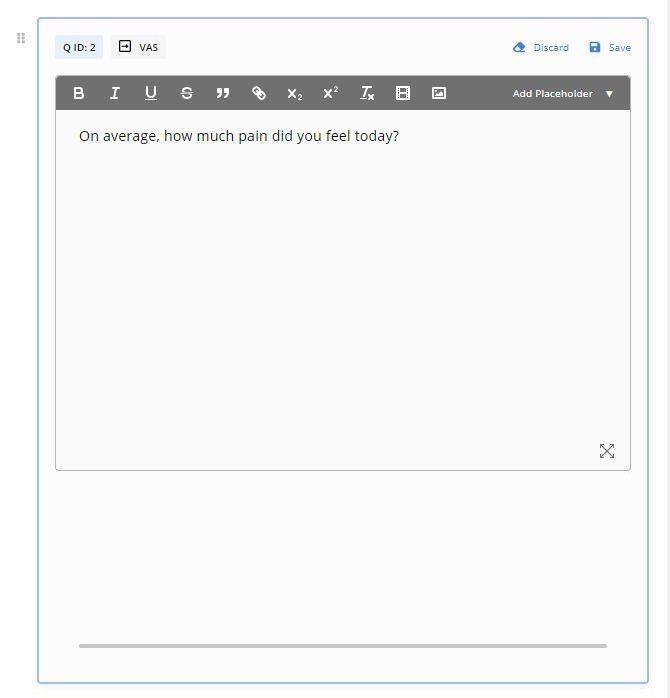Apply strikethrough formatting
670x698 pixels.
(x=187, y=93)
